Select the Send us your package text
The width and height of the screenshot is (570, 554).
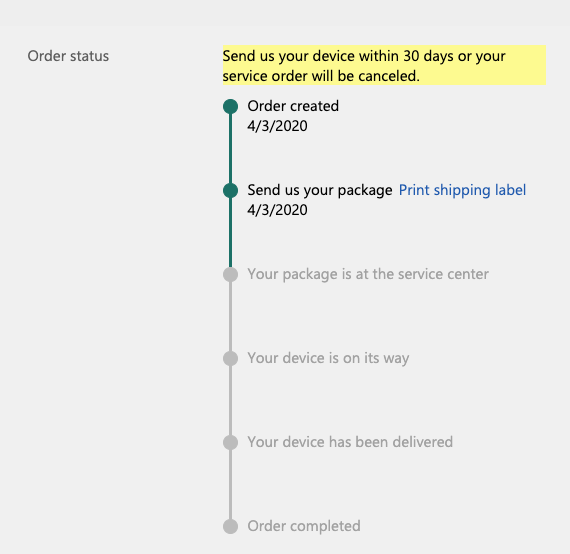point(320,190)
